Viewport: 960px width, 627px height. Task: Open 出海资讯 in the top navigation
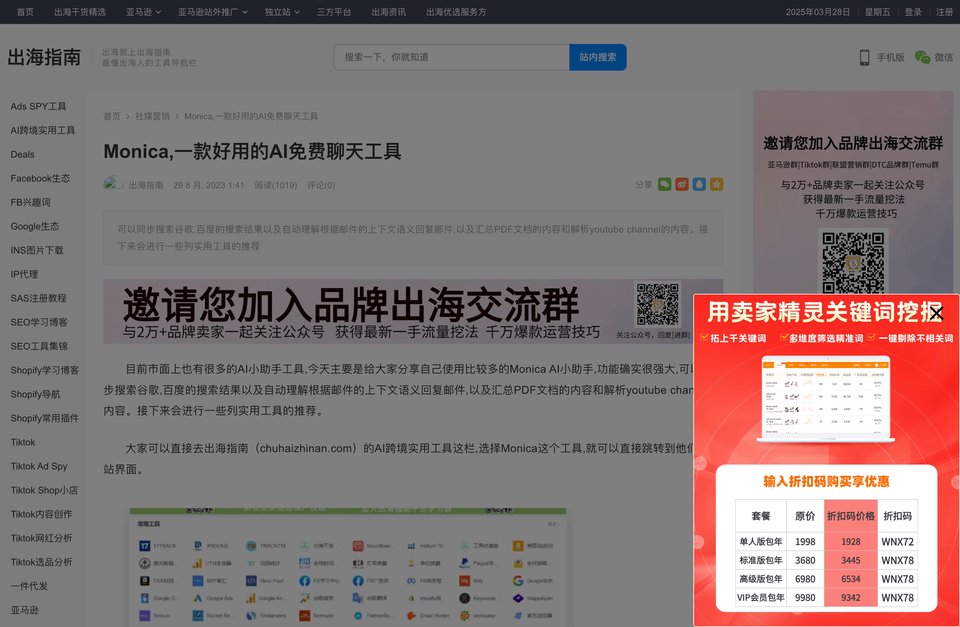(x=389, y=12)
